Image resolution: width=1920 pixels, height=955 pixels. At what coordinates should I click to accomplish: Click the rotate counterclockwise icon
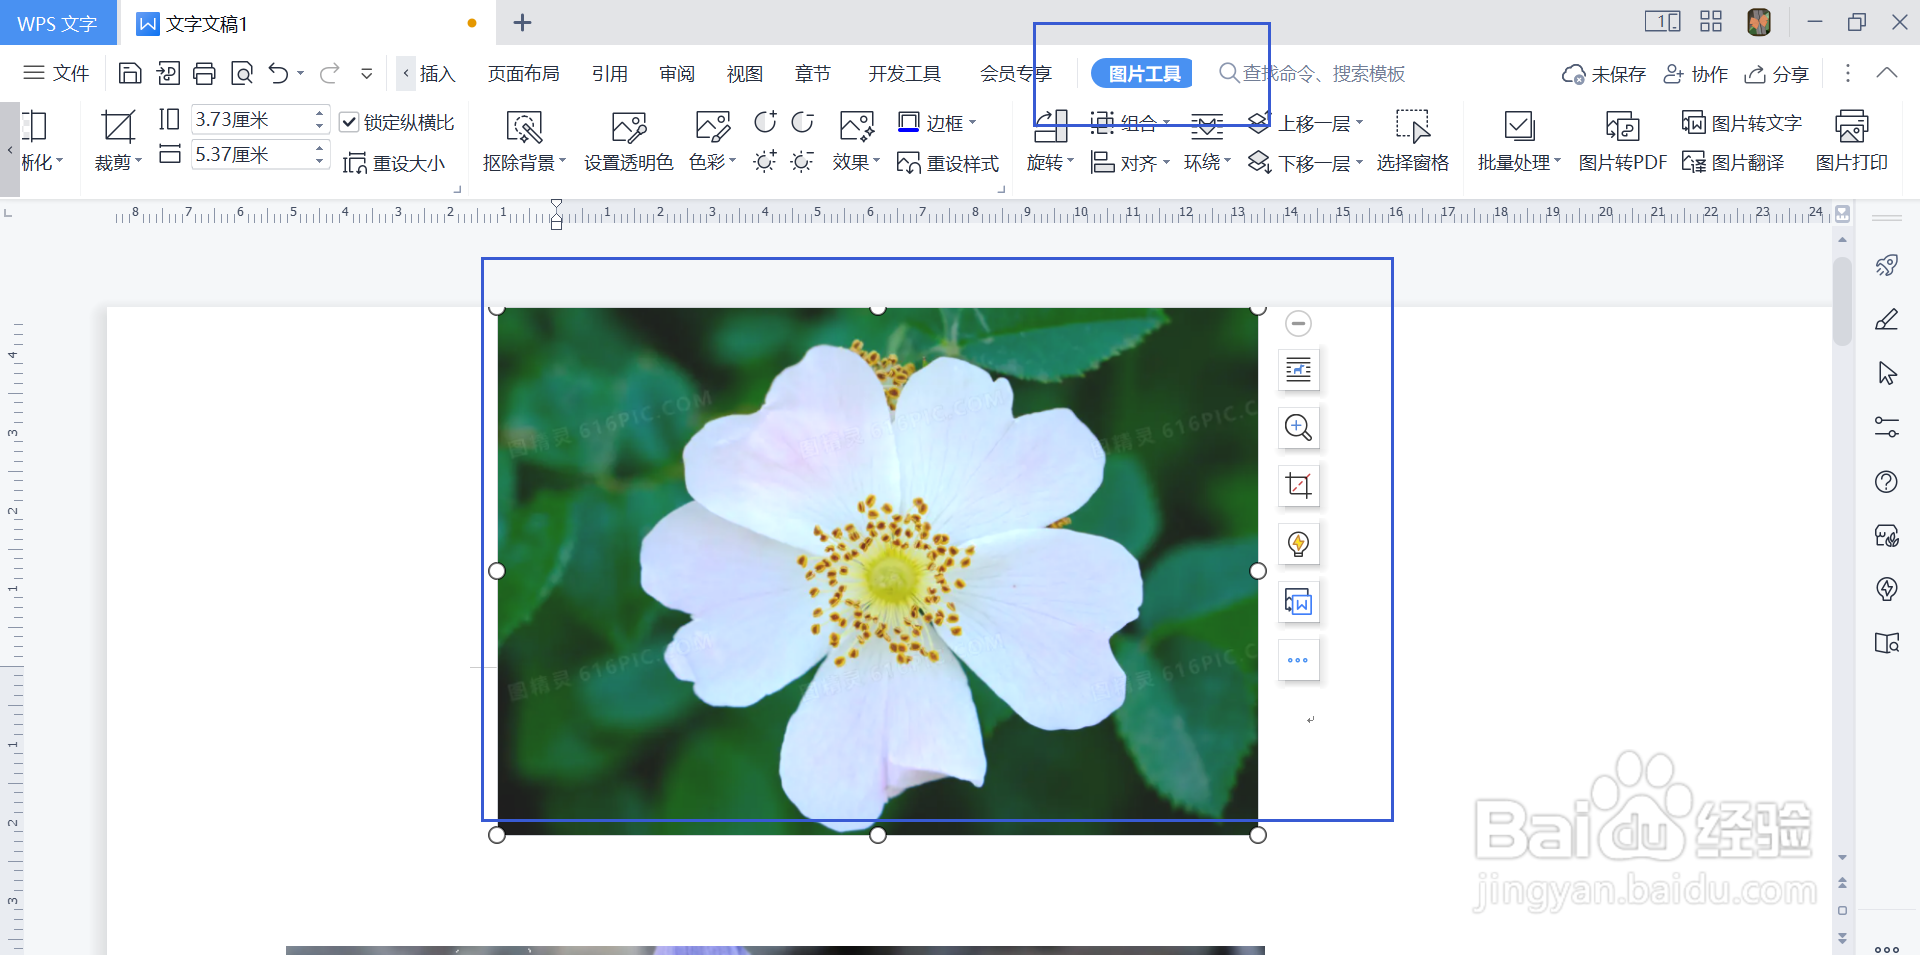click(x=765, y=122)
